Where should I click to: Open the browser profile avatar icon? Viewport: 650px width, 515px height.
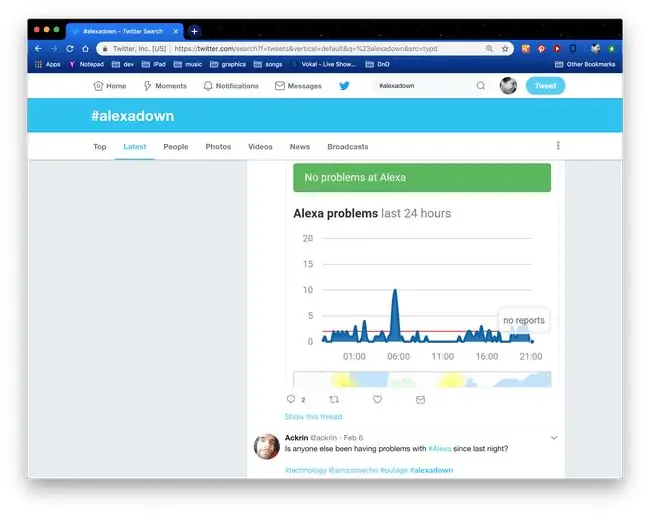click(596, 49)
